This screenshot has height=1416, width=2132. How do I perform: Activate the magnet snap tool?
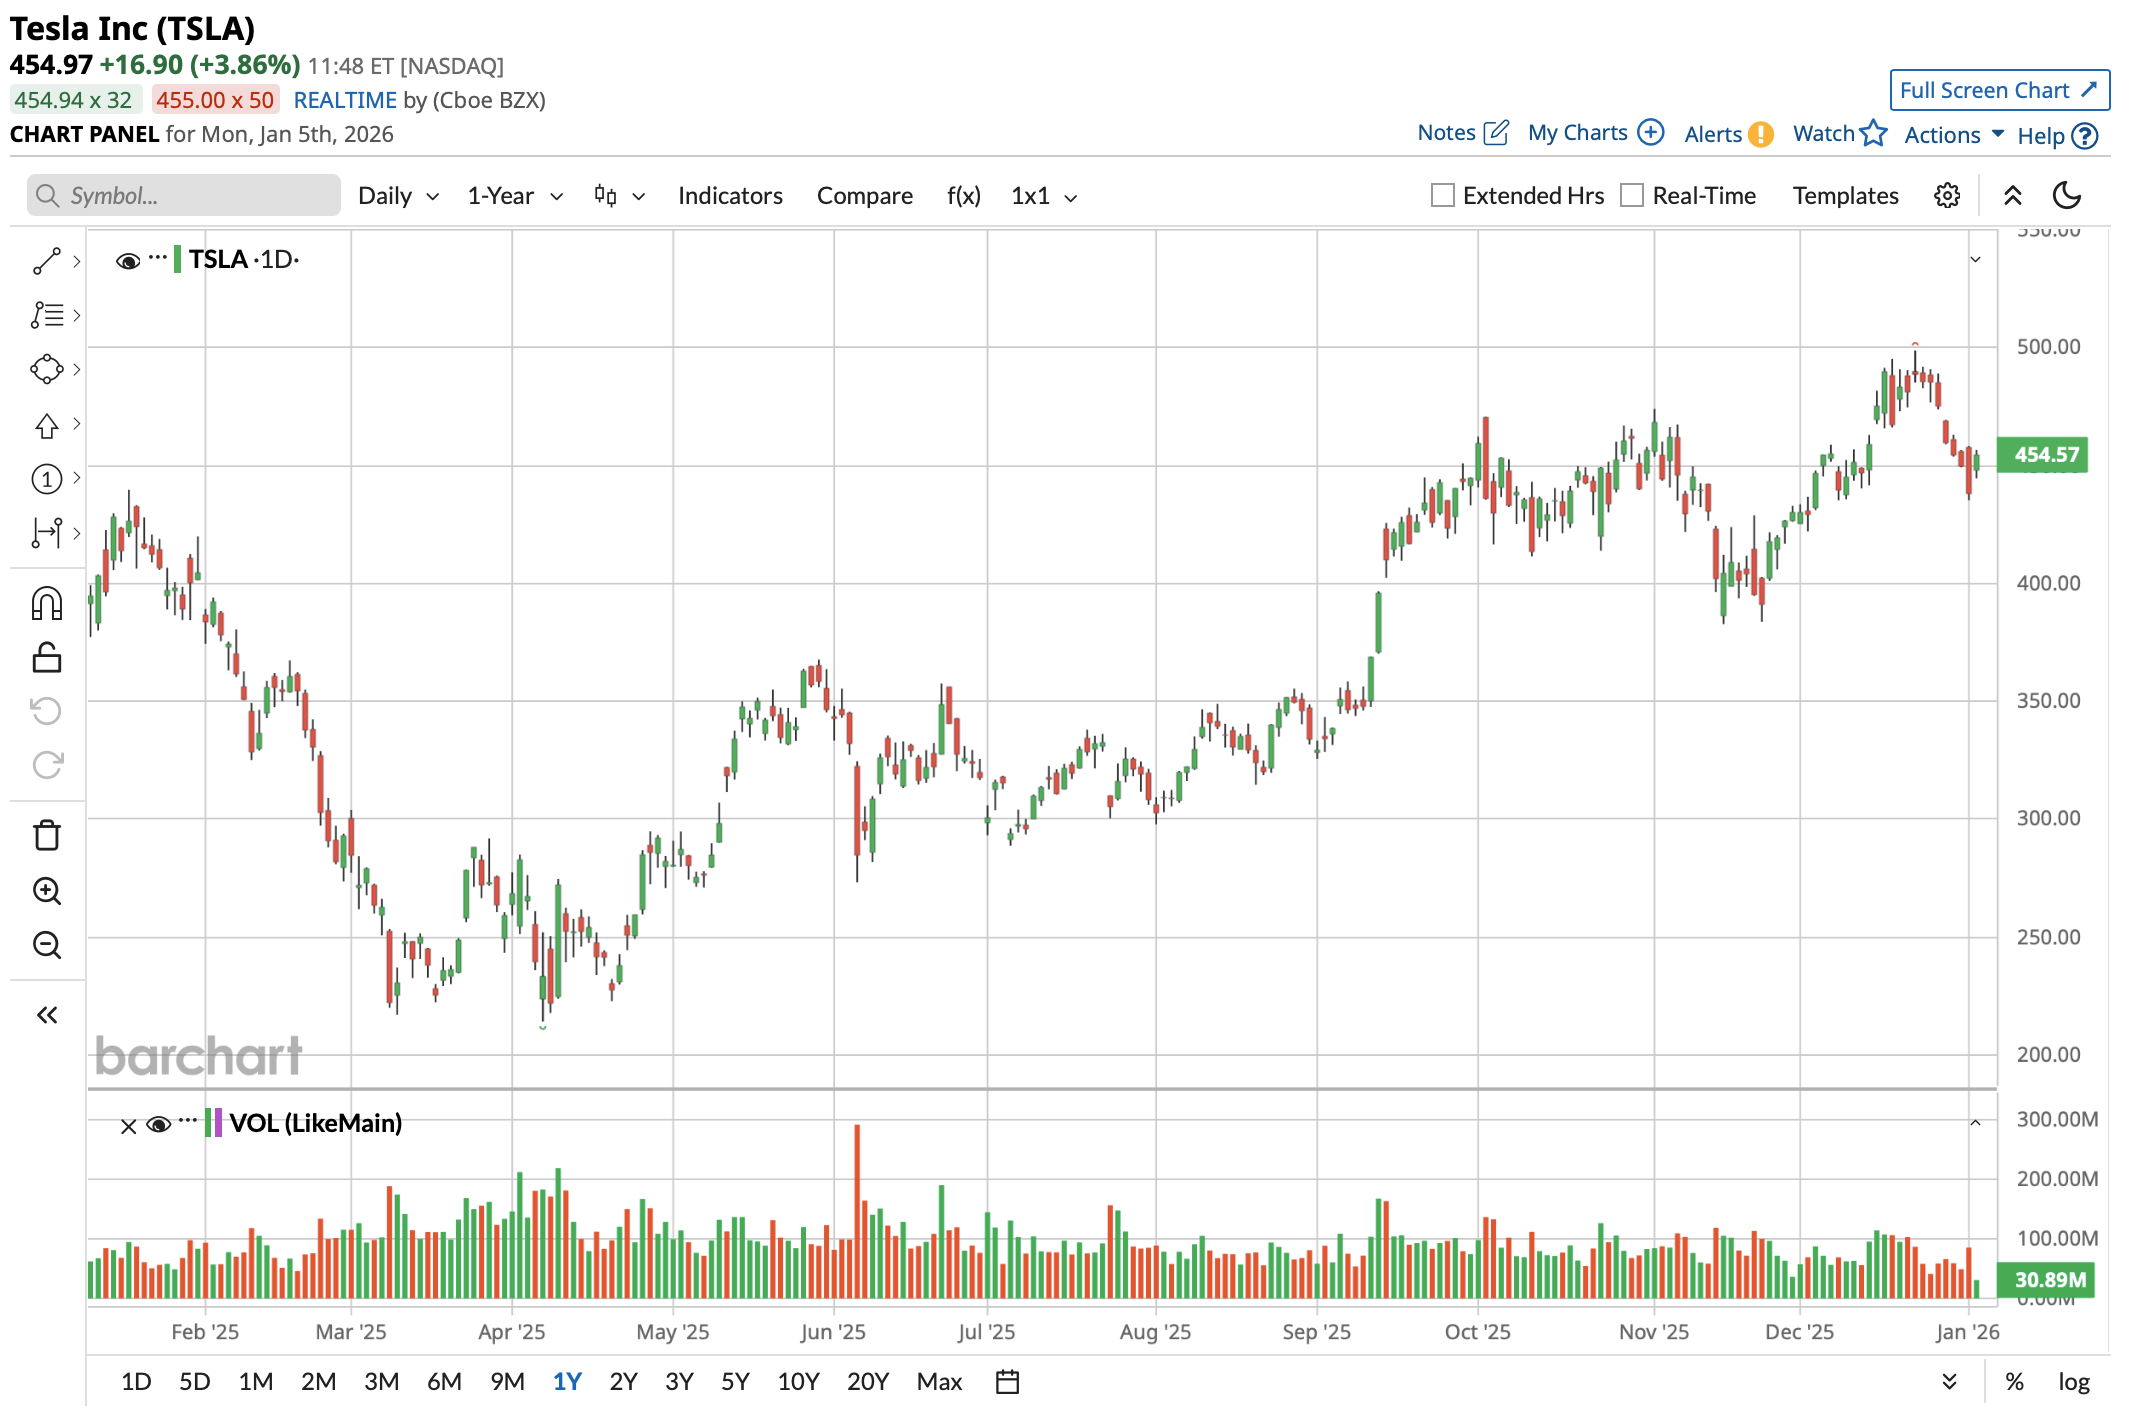tap(47, 604)
